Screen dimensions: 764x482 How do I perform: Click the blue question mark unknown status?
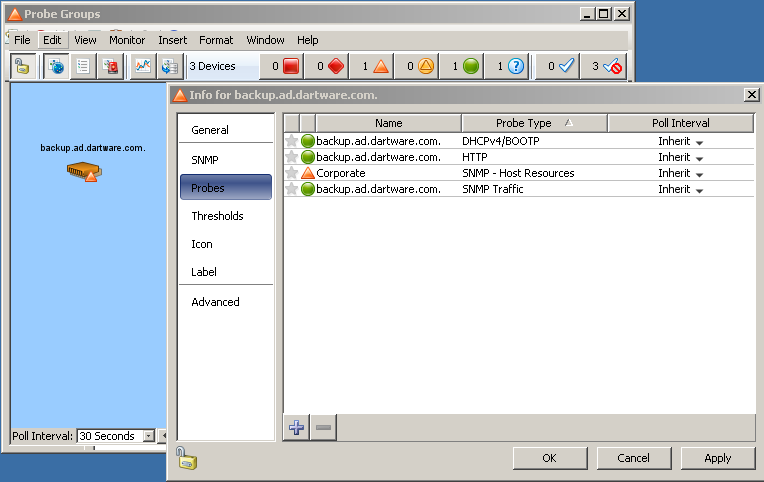[x=507, y=67]
